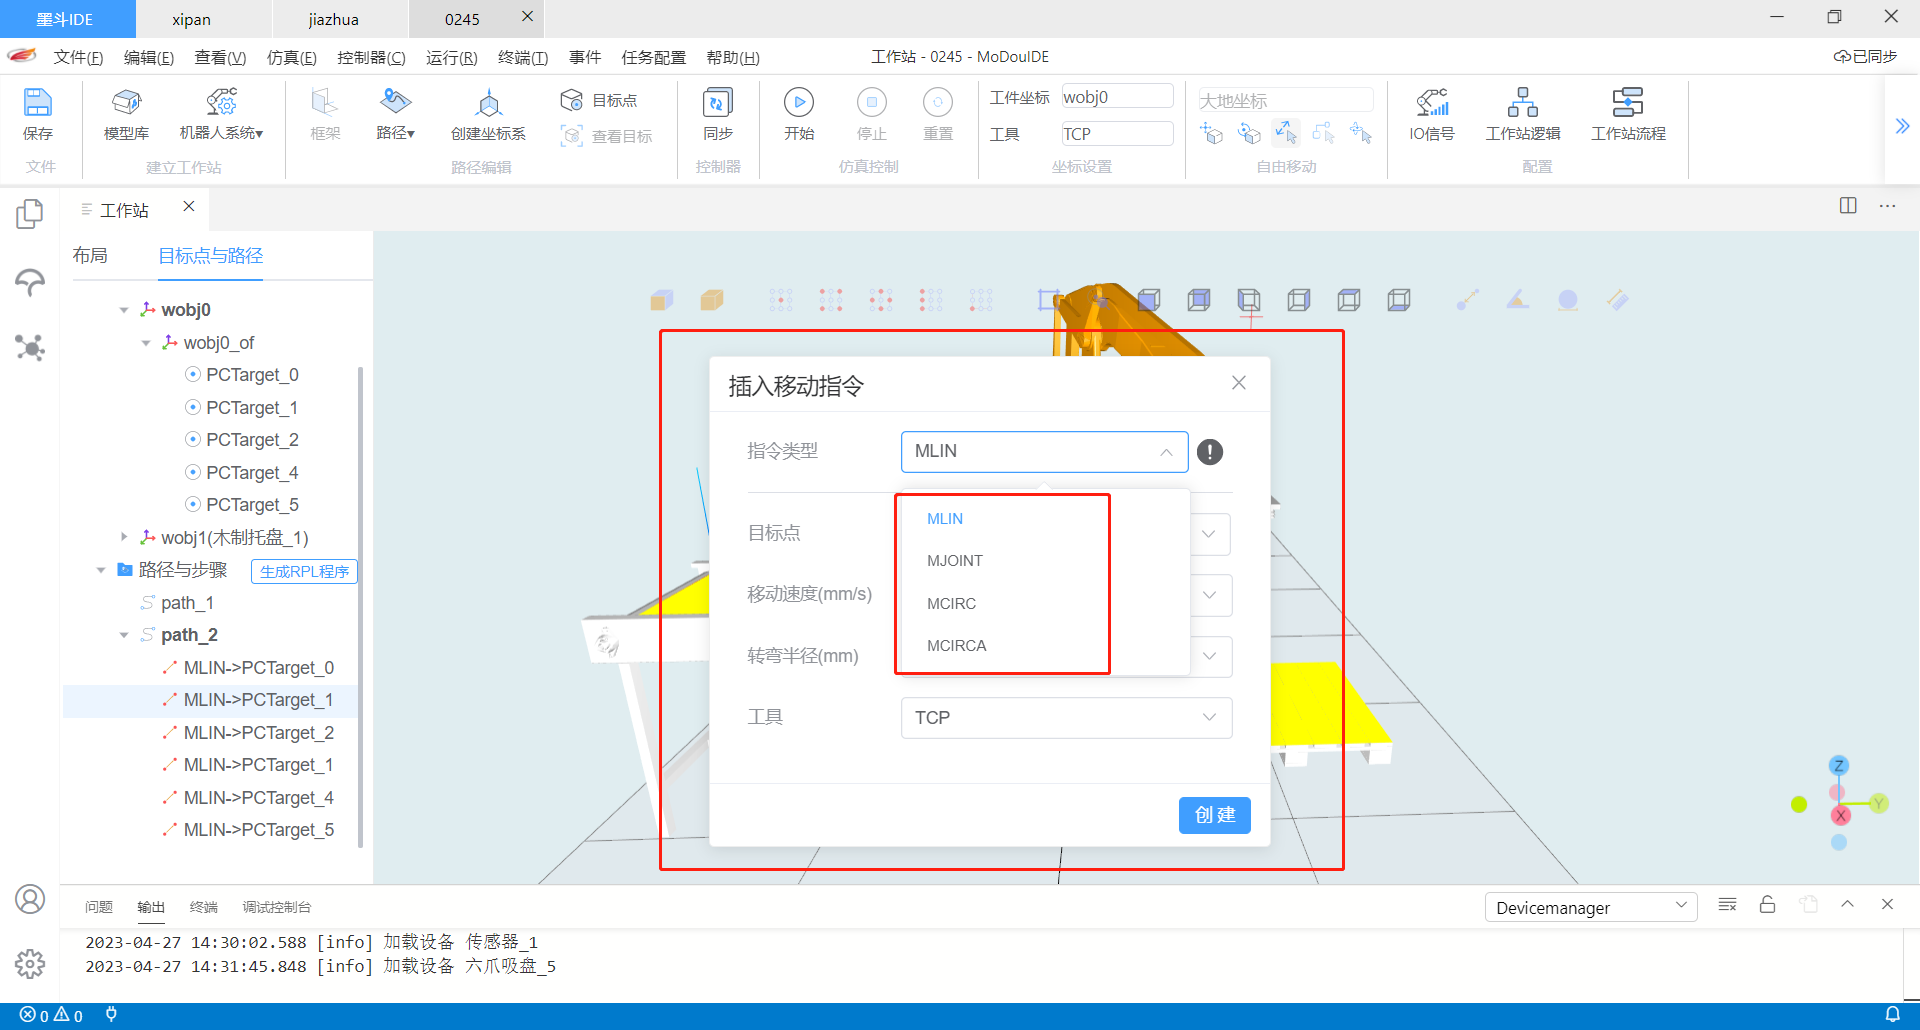Expand the wobj1(木制托盘_1) tree node
The height and width of the screenshot is (1030, 1920).
click(124, 538)
